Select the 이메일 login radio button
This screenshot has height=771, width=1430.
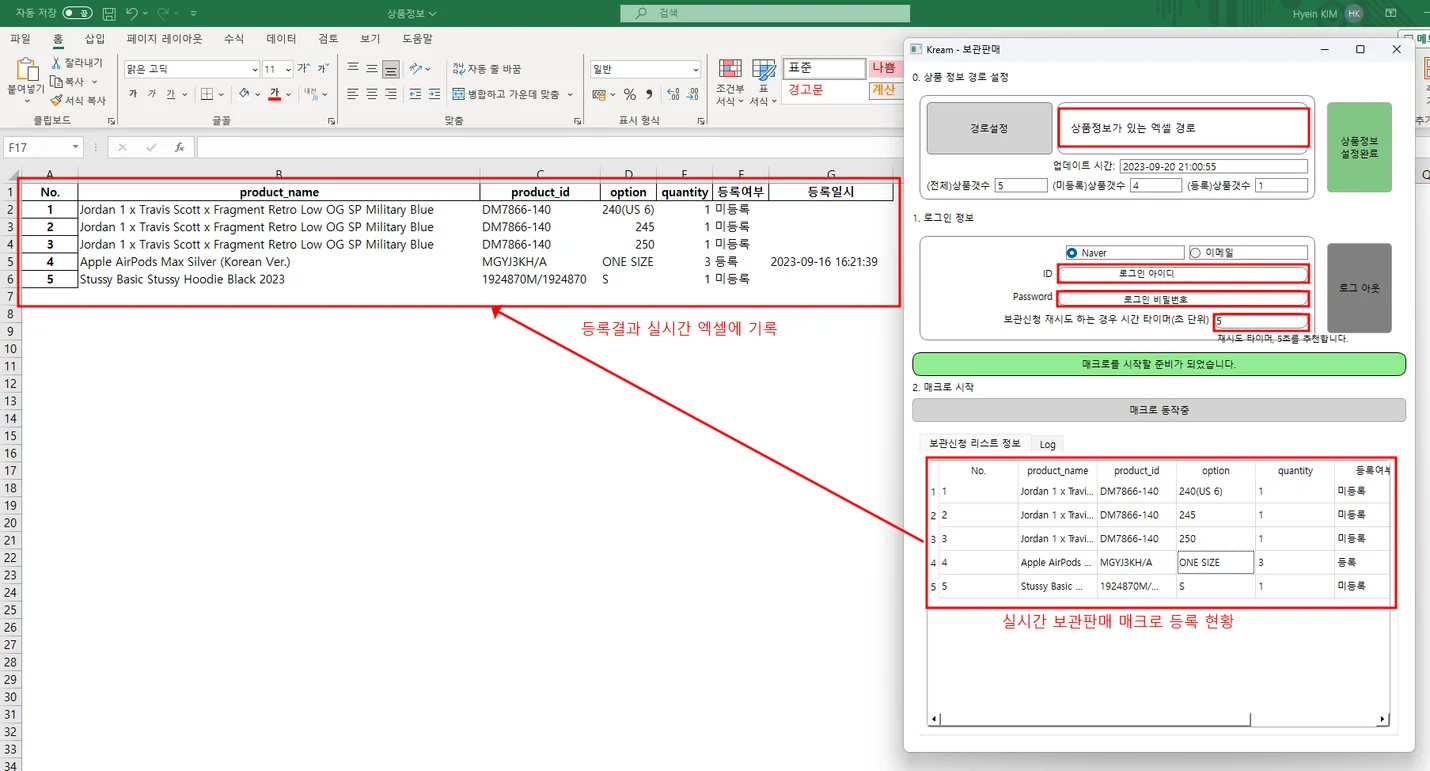tap(1195, 253)
